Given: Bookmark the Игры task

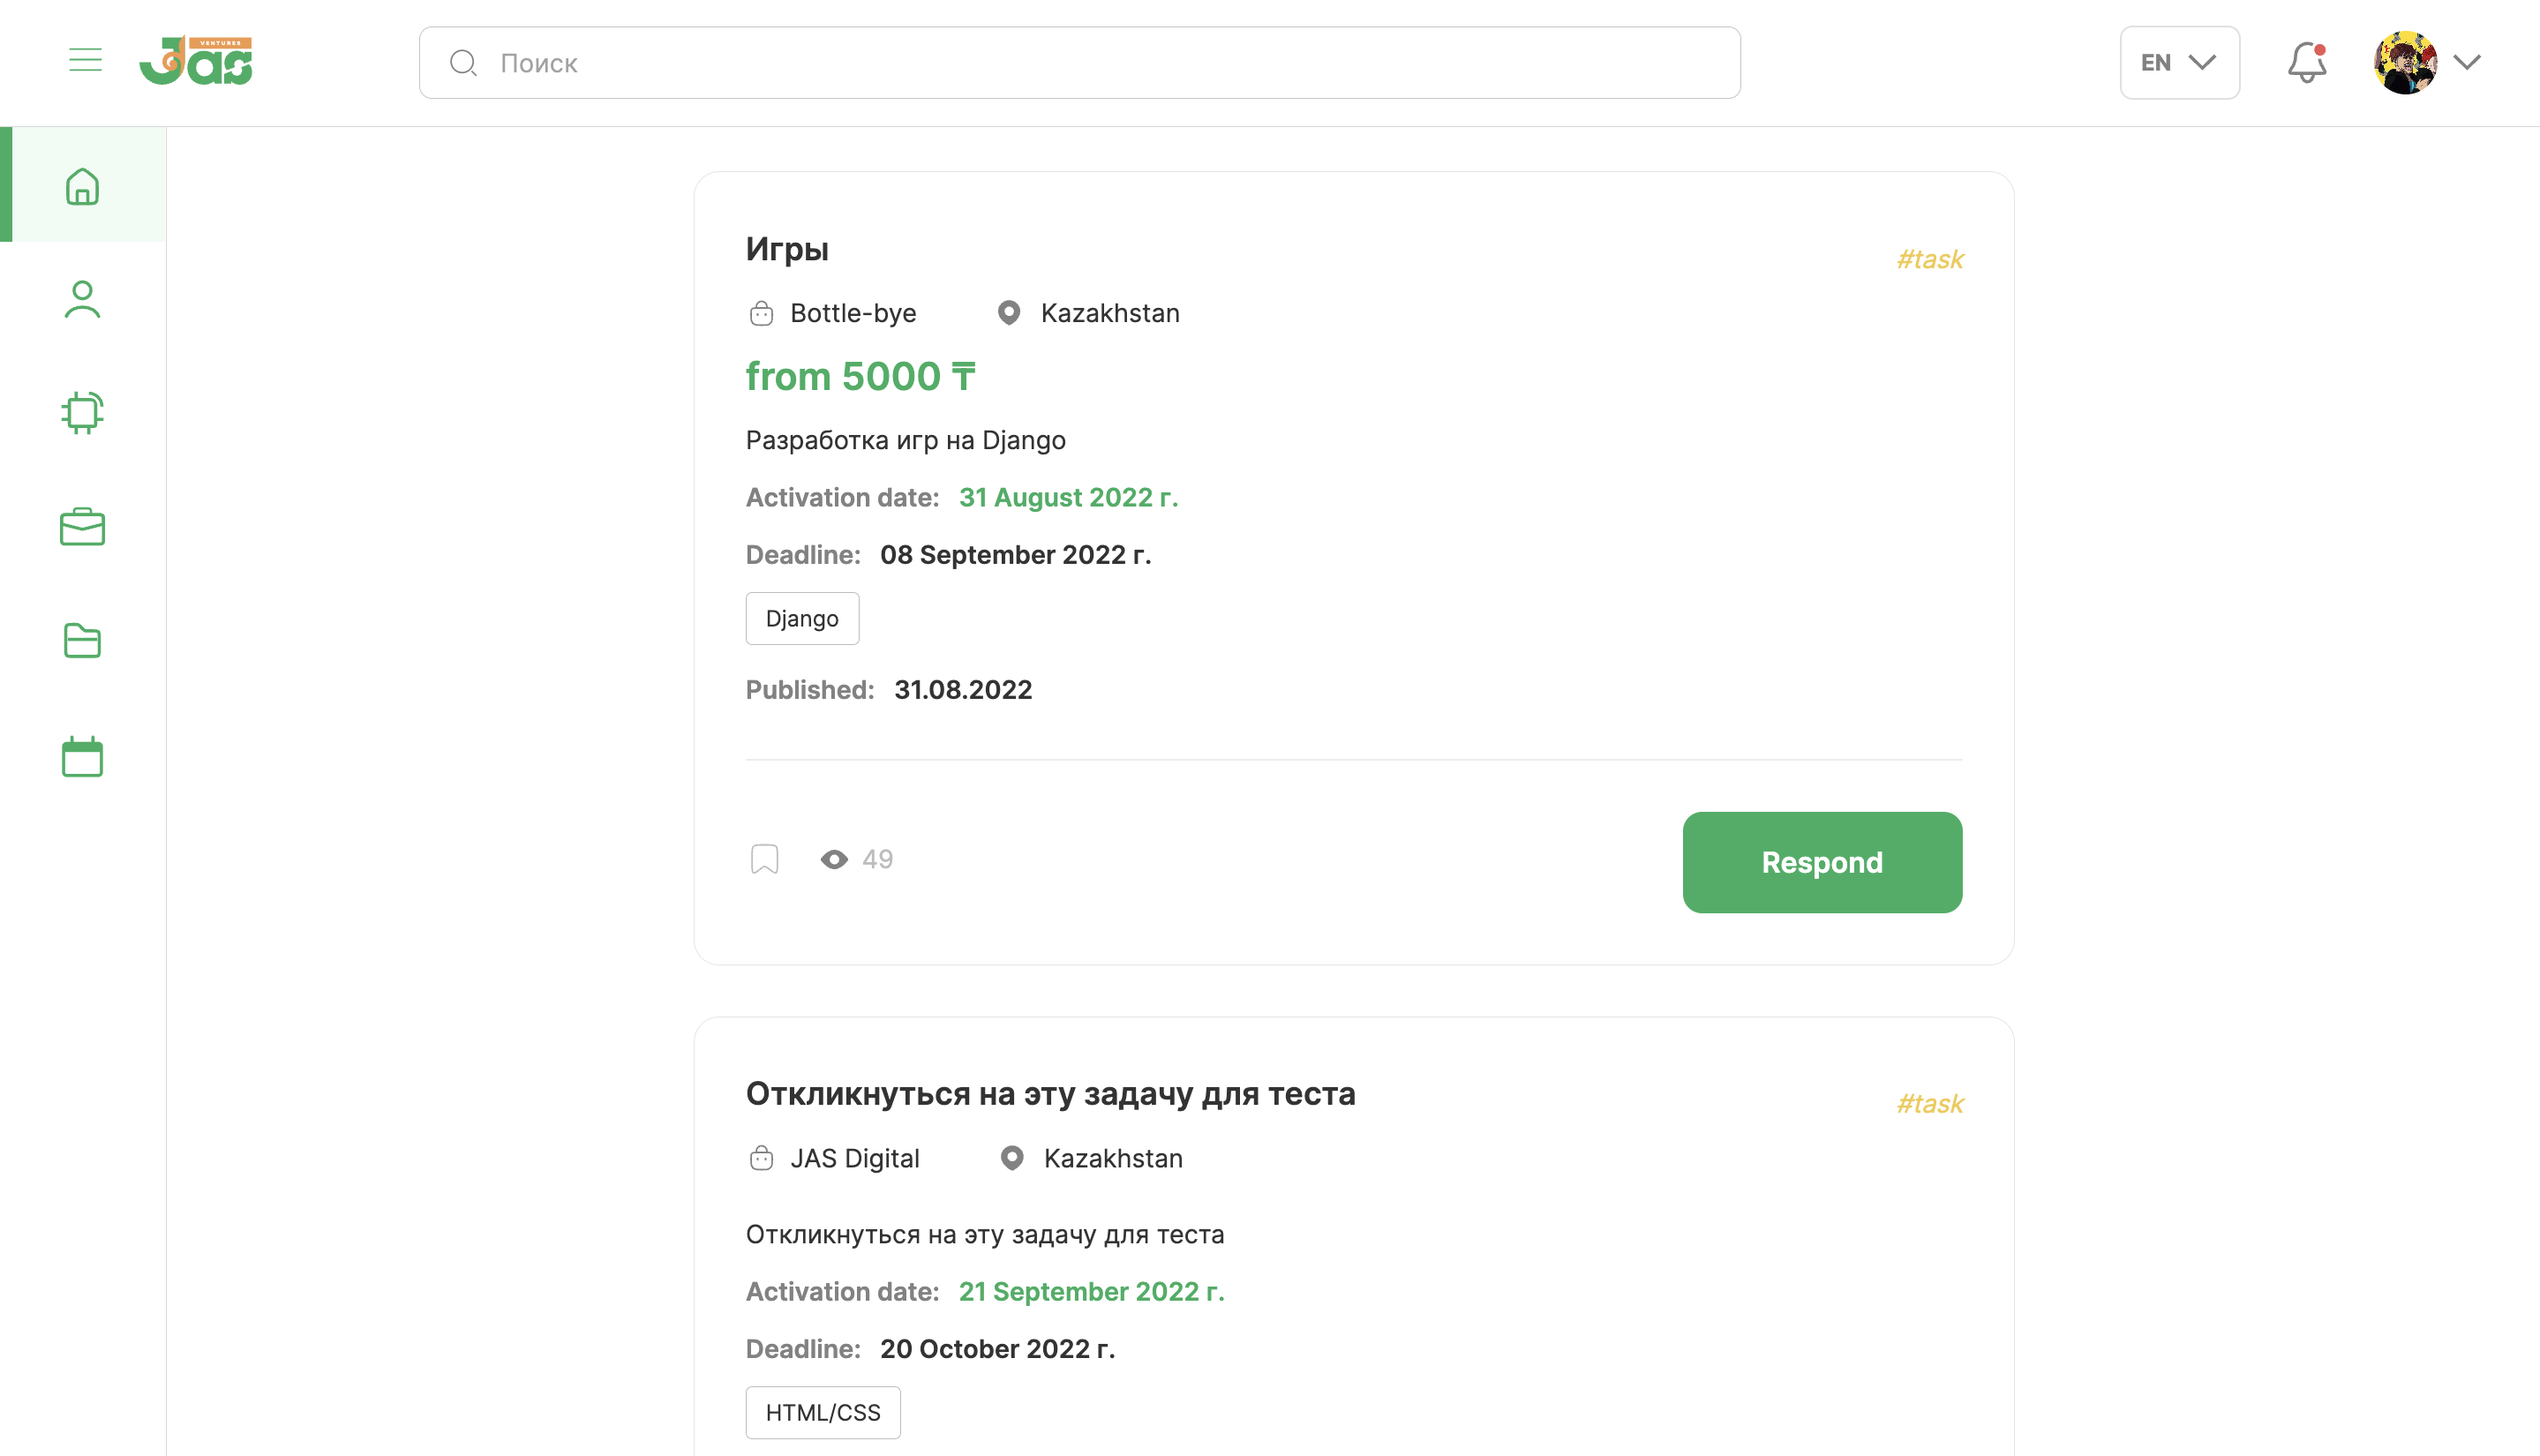Looking at the screenshot, I should tap(764, 858).
